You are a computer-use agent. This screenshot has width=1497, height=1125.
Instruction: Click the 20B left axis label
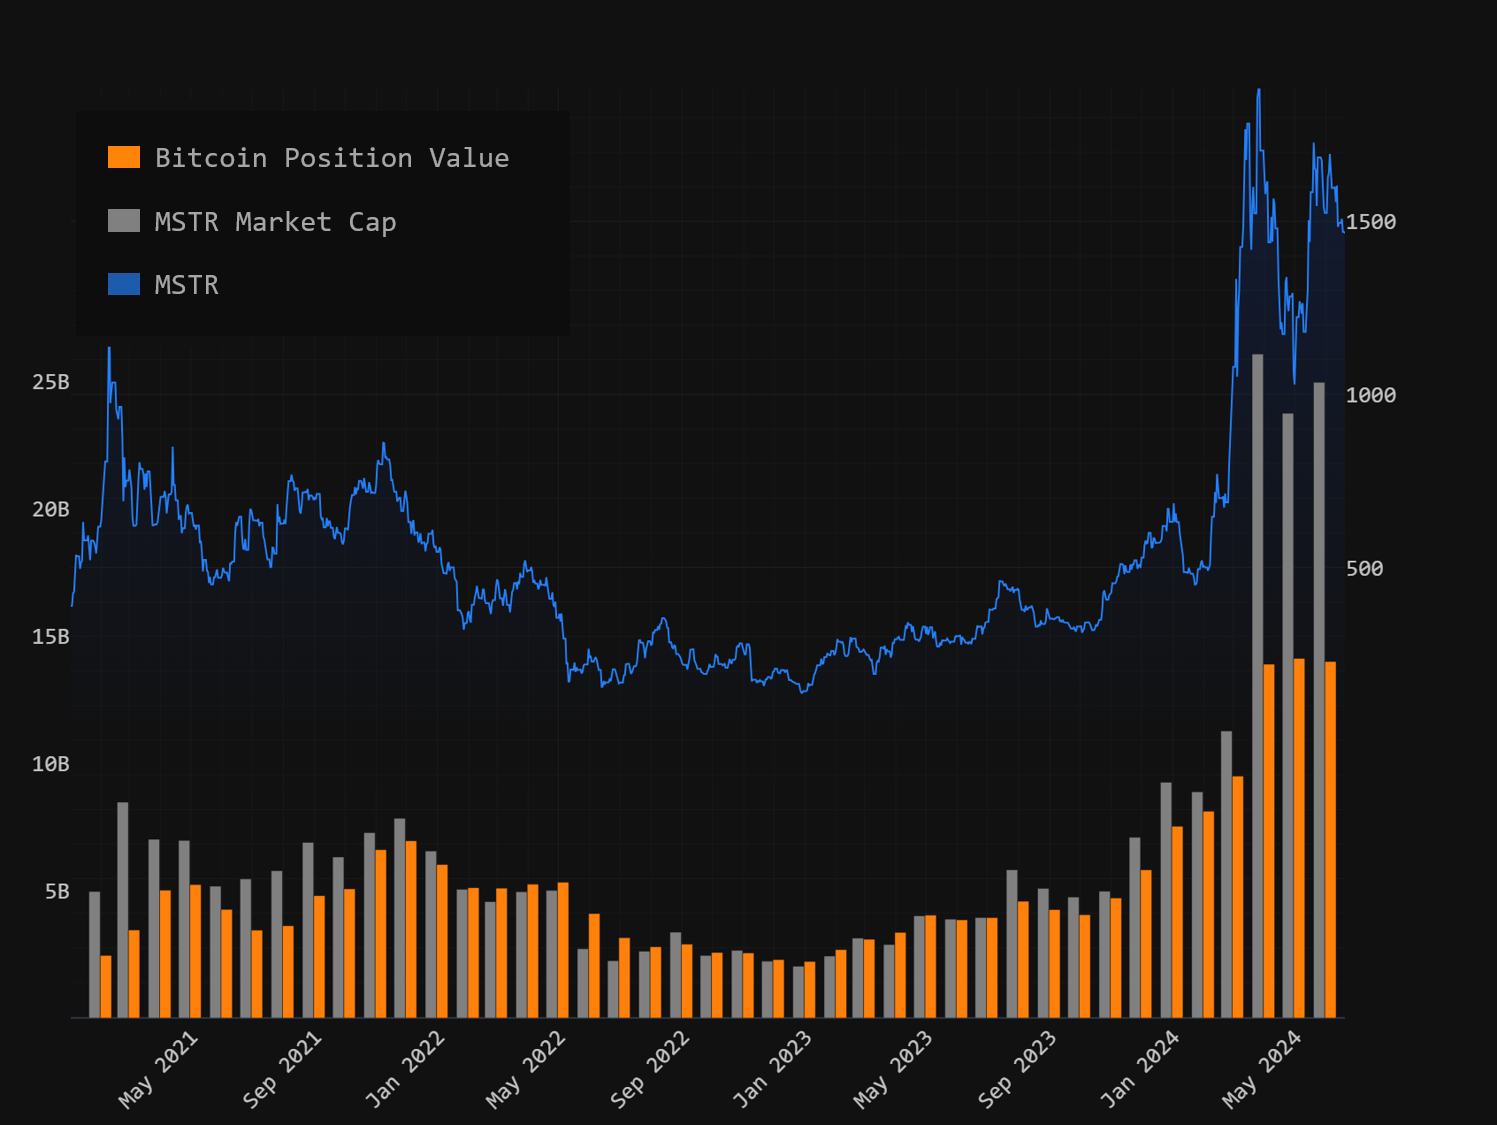(51, 509)
